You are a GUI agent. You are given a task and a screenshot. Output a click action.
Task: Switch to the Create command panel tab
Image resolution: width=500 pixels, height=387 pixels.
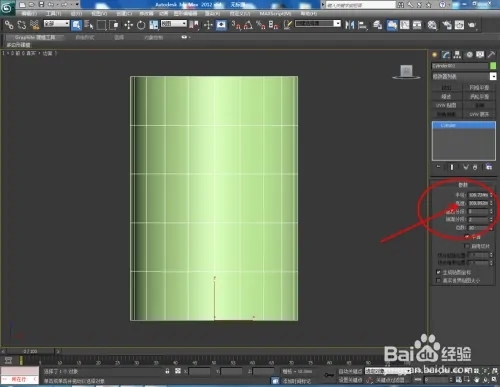click(x=434, y=55)
